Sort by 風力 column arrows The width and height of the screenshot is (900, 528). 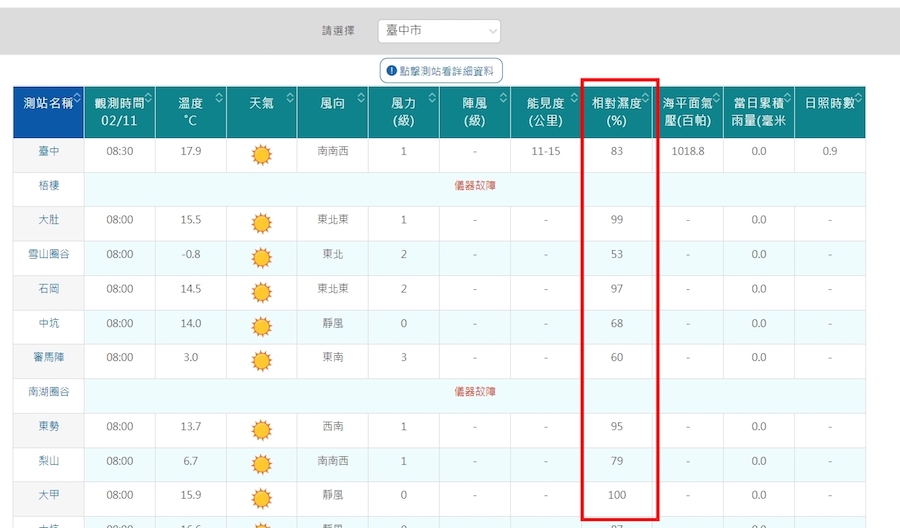(432, 97)
